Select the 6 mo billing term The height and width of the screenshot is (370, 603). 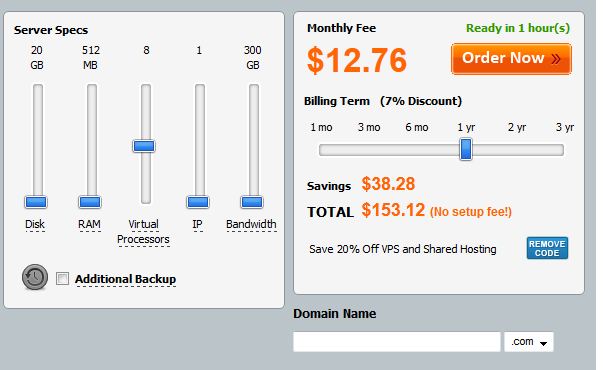coord(417,127)
